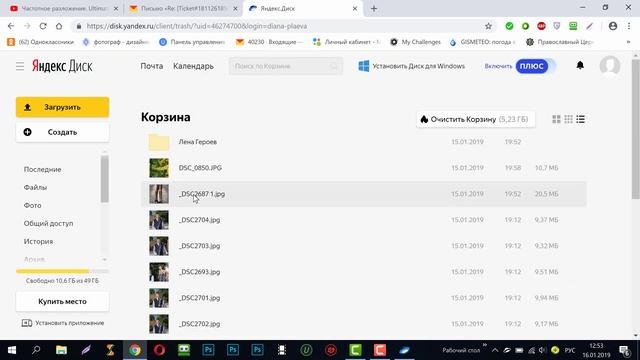This screenshot has width=640, height=360.
Task: Select file _DSC2687 1.jpg
Action: [364, 194]
